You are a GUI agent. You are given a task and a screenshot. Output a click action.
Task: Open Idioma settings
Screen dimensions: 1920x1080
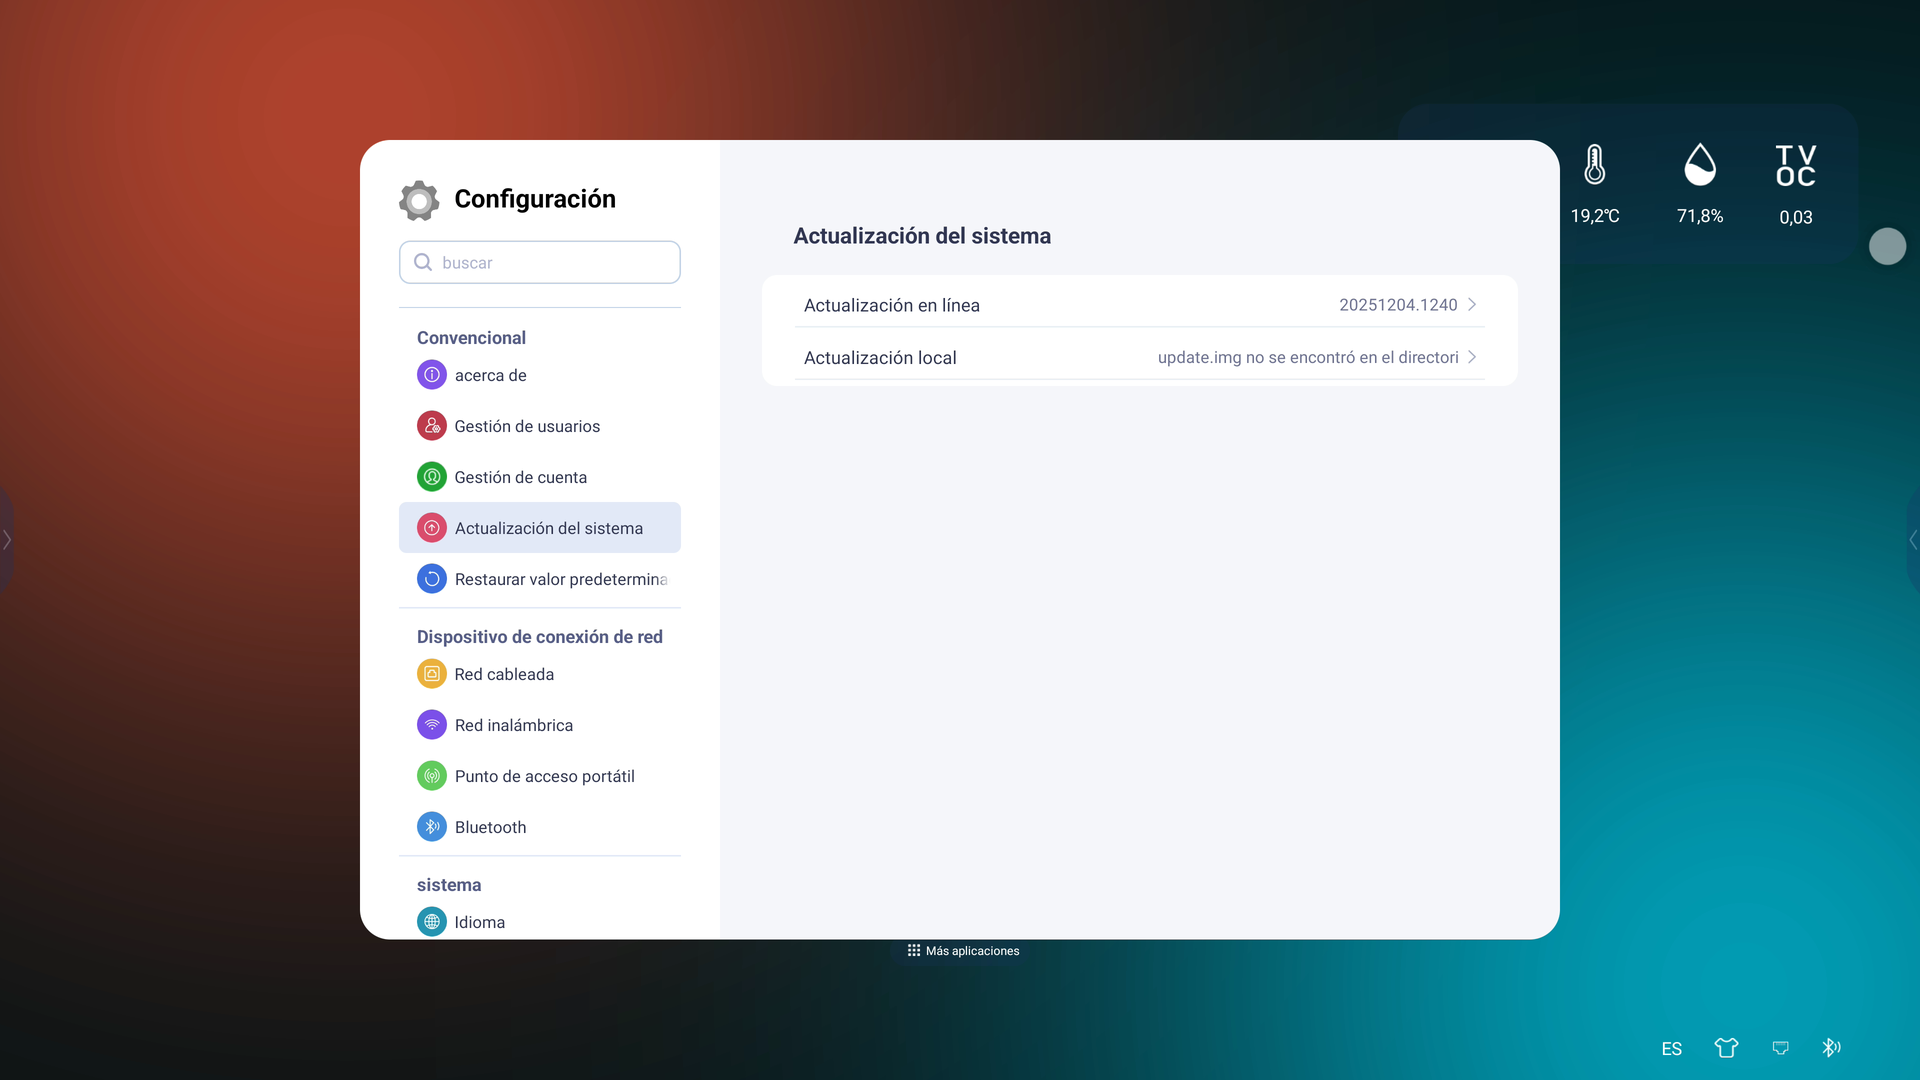click(x=540, y=922)
